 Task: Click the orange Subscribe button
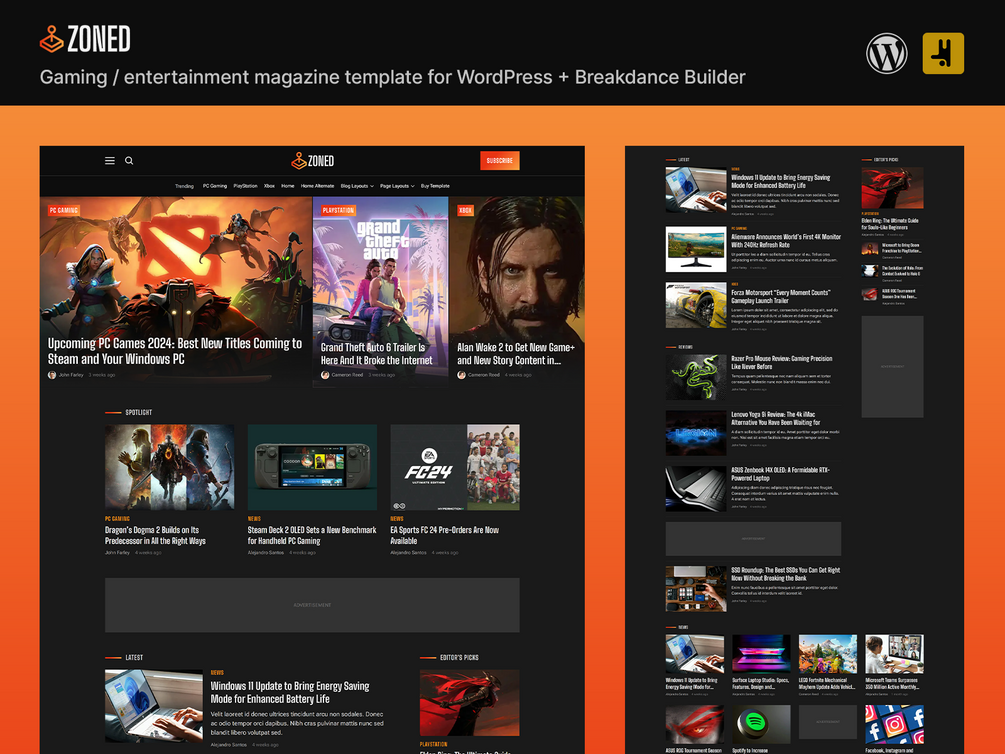click(499, 161)
